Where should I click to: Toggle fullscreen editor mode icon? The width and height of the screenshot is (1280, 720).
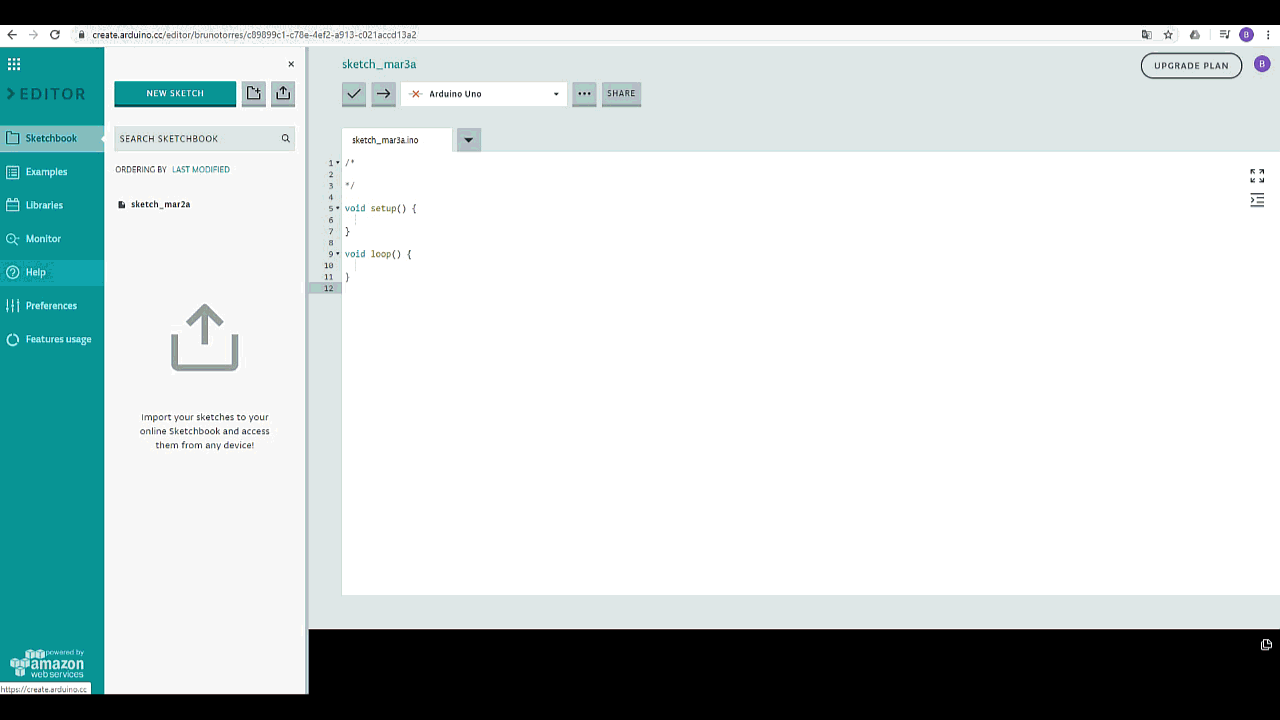tap(1257, 176)
